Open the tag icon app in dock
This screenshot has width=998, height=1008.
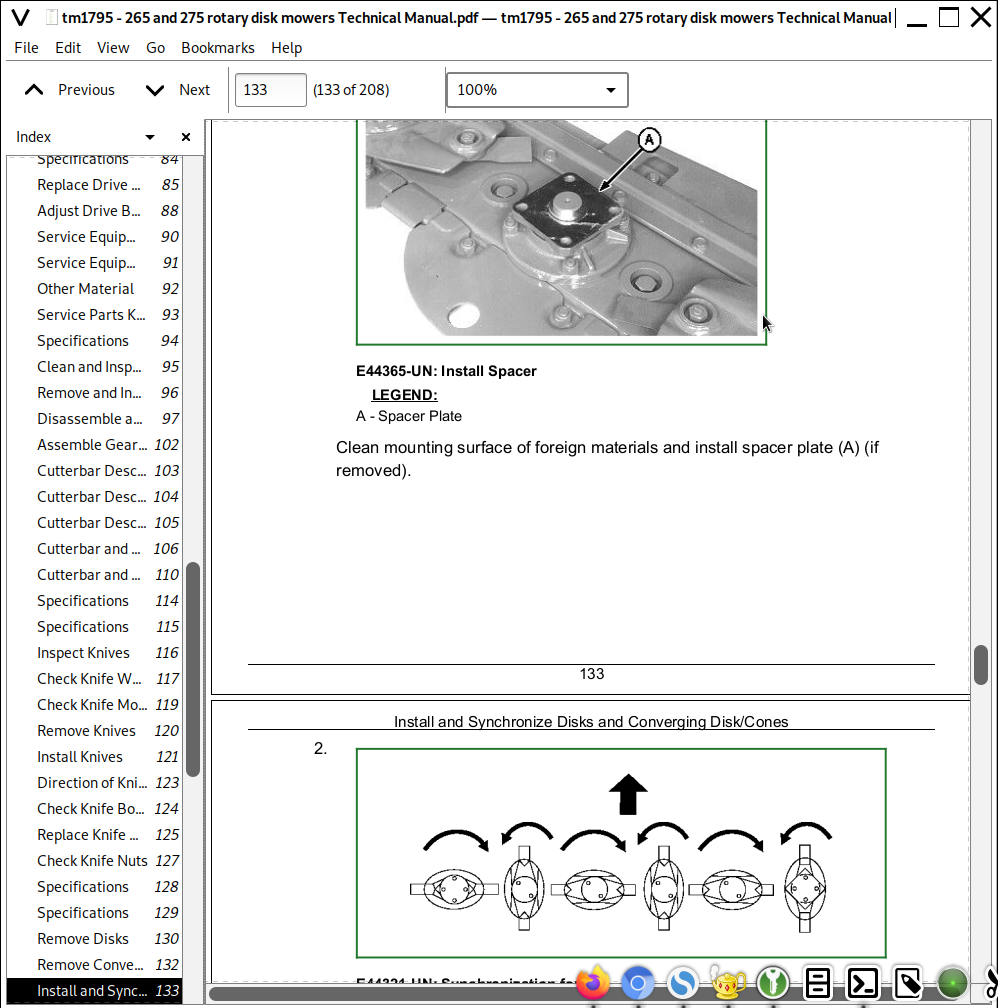point(908,982)
